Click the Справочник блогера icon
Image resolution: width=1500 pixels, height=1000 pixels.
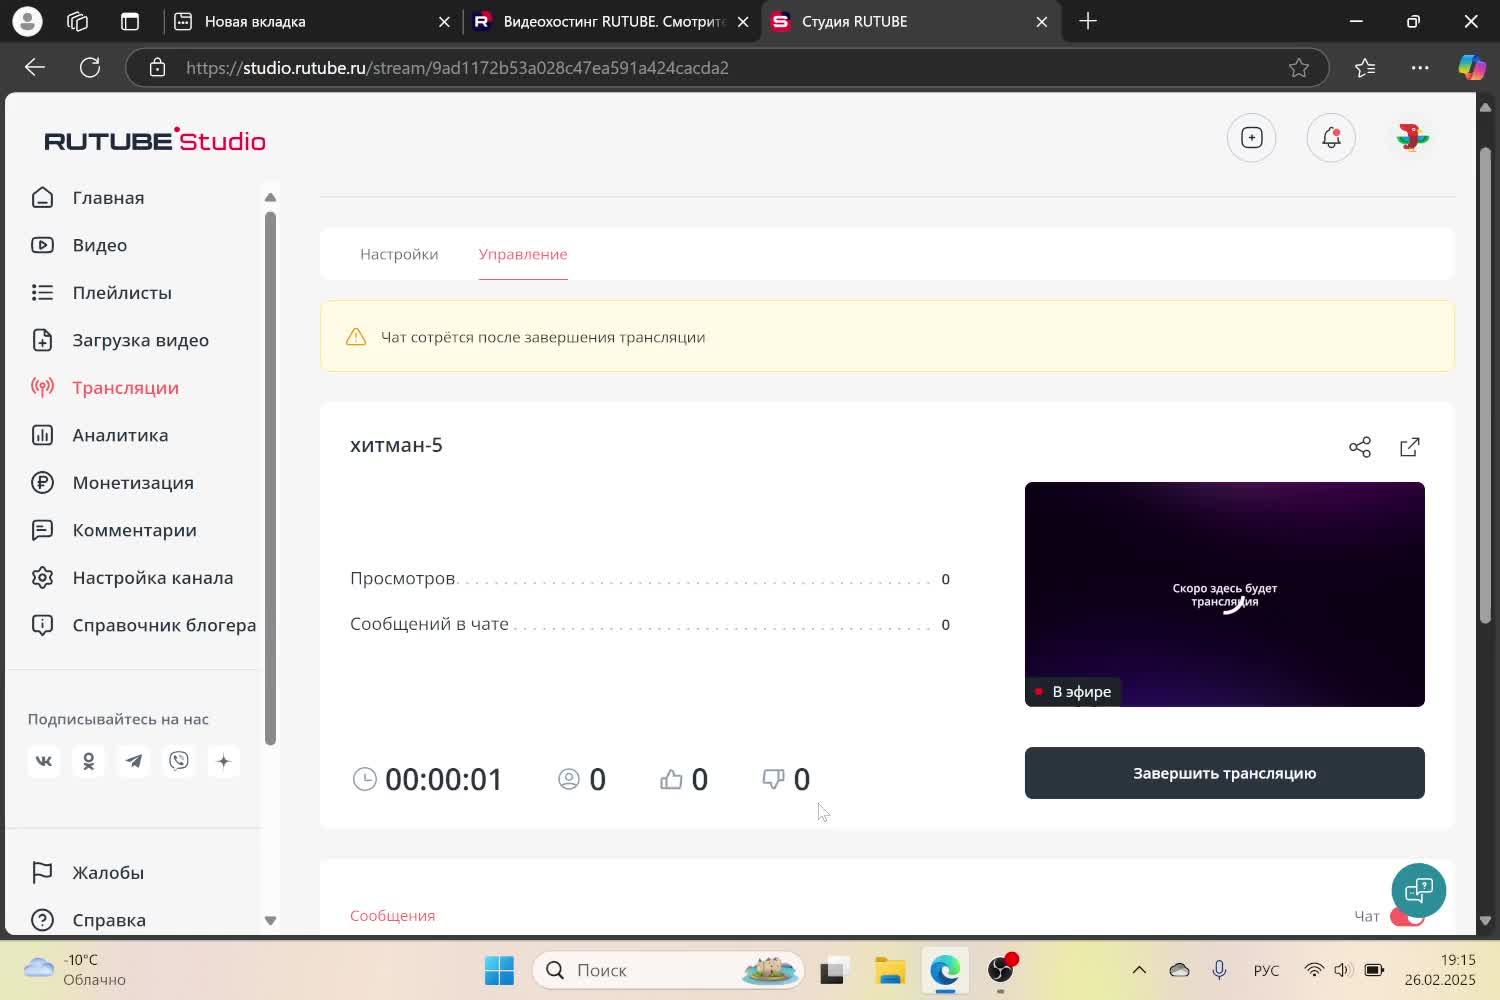[x=42, y=625]
